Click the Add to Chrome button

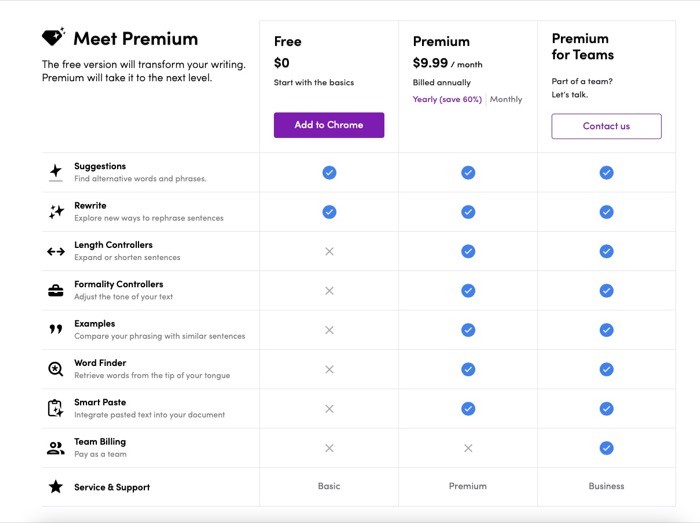329,125
